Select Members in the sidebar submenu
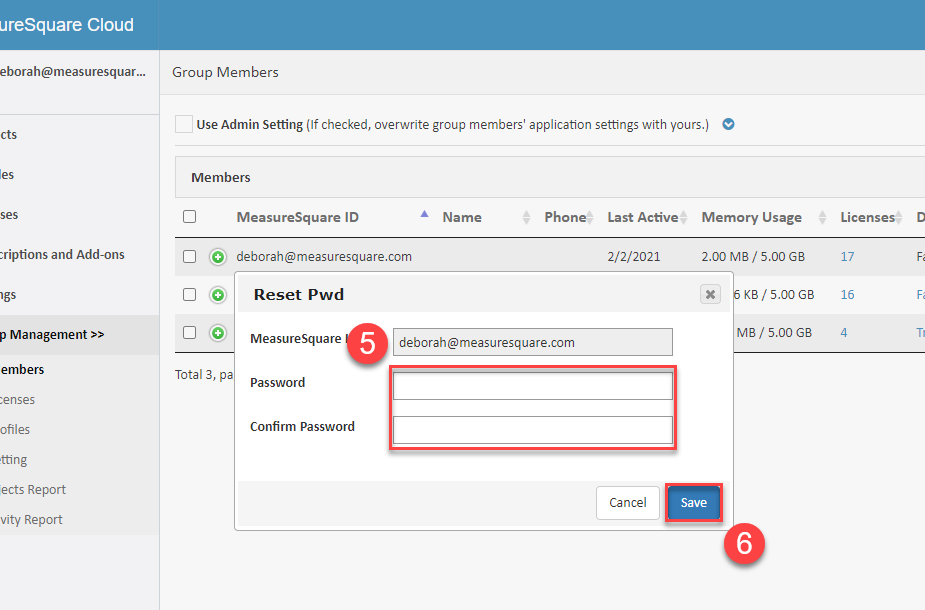The image size is (925, 610). point(22,369)
